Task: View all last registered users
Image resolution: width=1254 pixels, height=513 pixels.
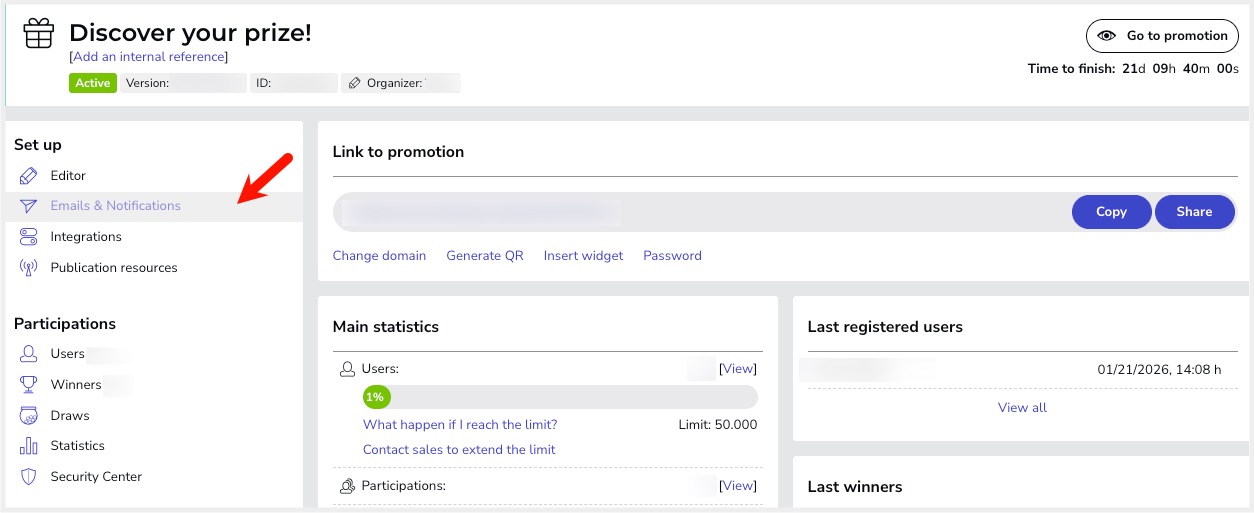Action: (x=1022, y=408)
